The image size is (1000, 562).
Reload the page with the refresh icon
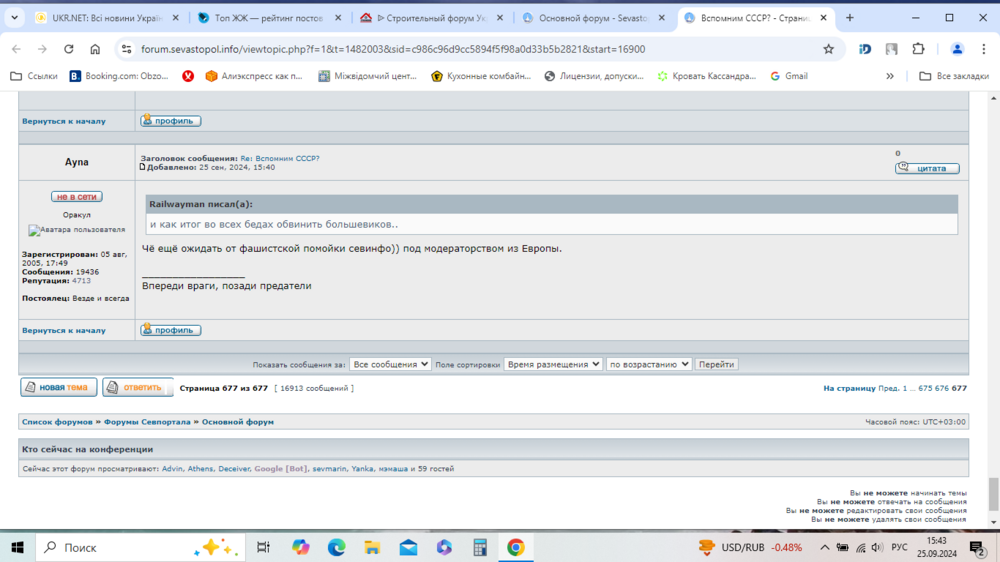point(68,49)
